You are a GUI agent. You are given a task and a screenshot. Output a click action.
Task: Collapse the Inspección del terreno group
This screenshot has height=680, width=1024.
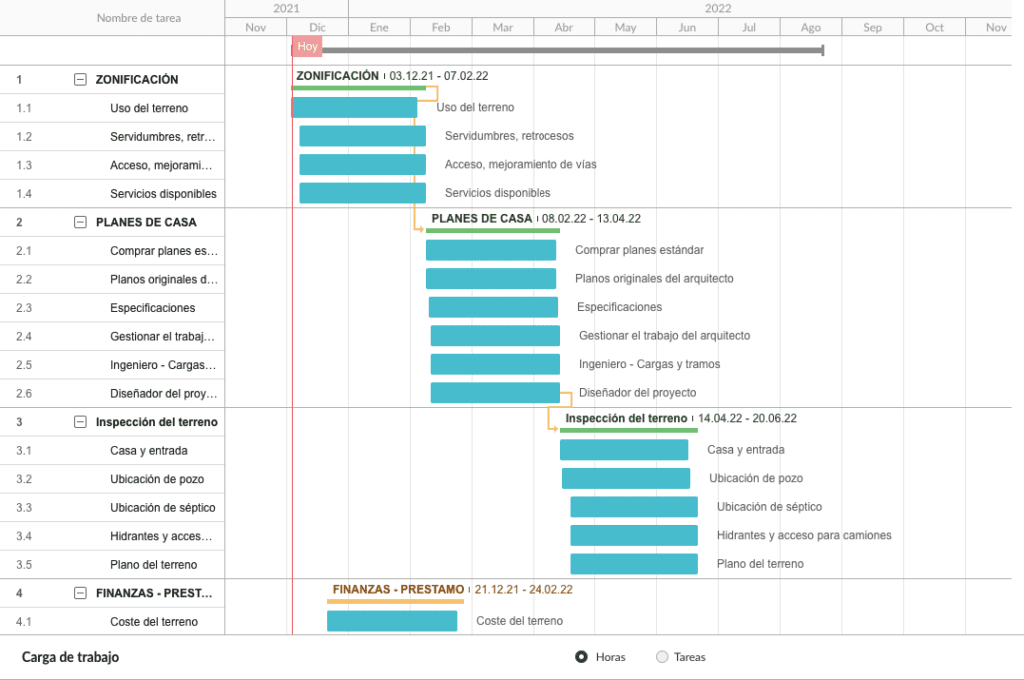(80, 422)
